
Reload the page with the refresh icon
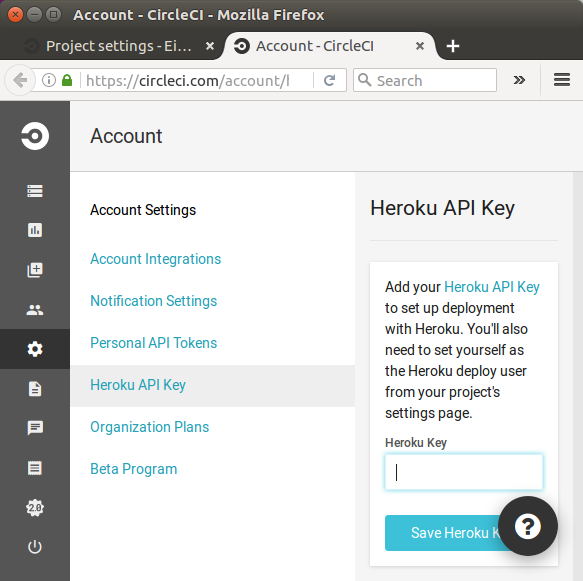coord(329,80)
